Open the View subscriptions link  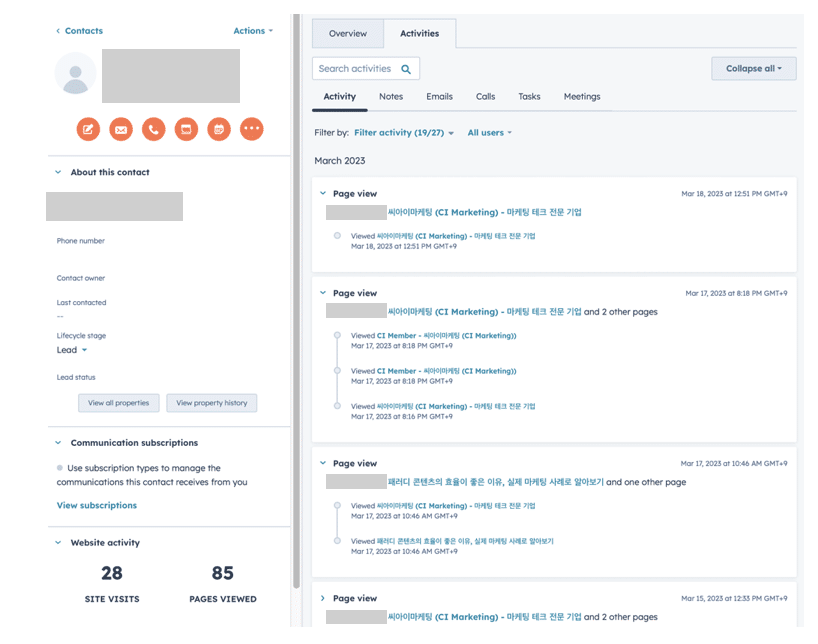(97, 505)
